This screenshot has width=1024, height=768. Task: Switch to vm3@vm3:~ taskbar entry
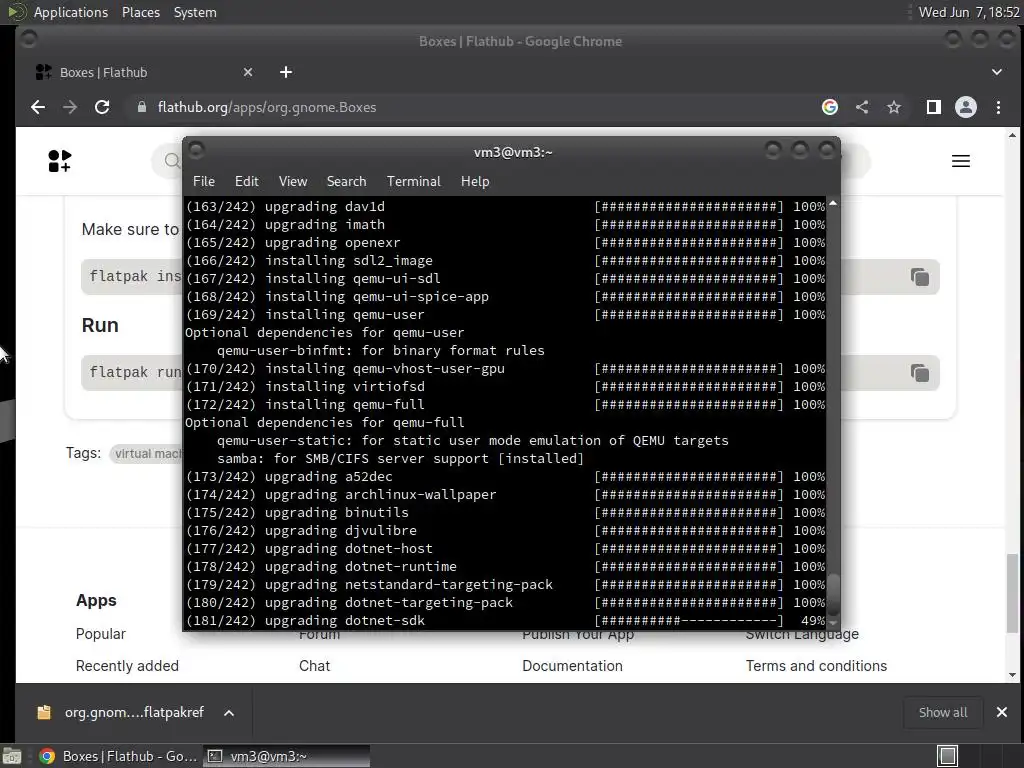click(x=286, y=756)
